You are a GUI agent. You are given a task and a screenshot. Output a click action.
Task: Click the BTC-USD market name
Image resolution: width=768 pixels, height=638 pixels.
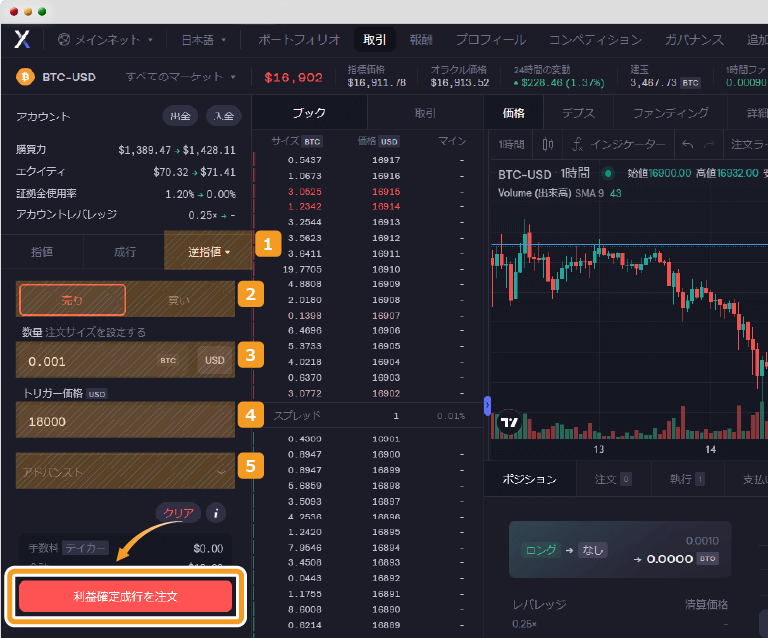coord(69,77)
